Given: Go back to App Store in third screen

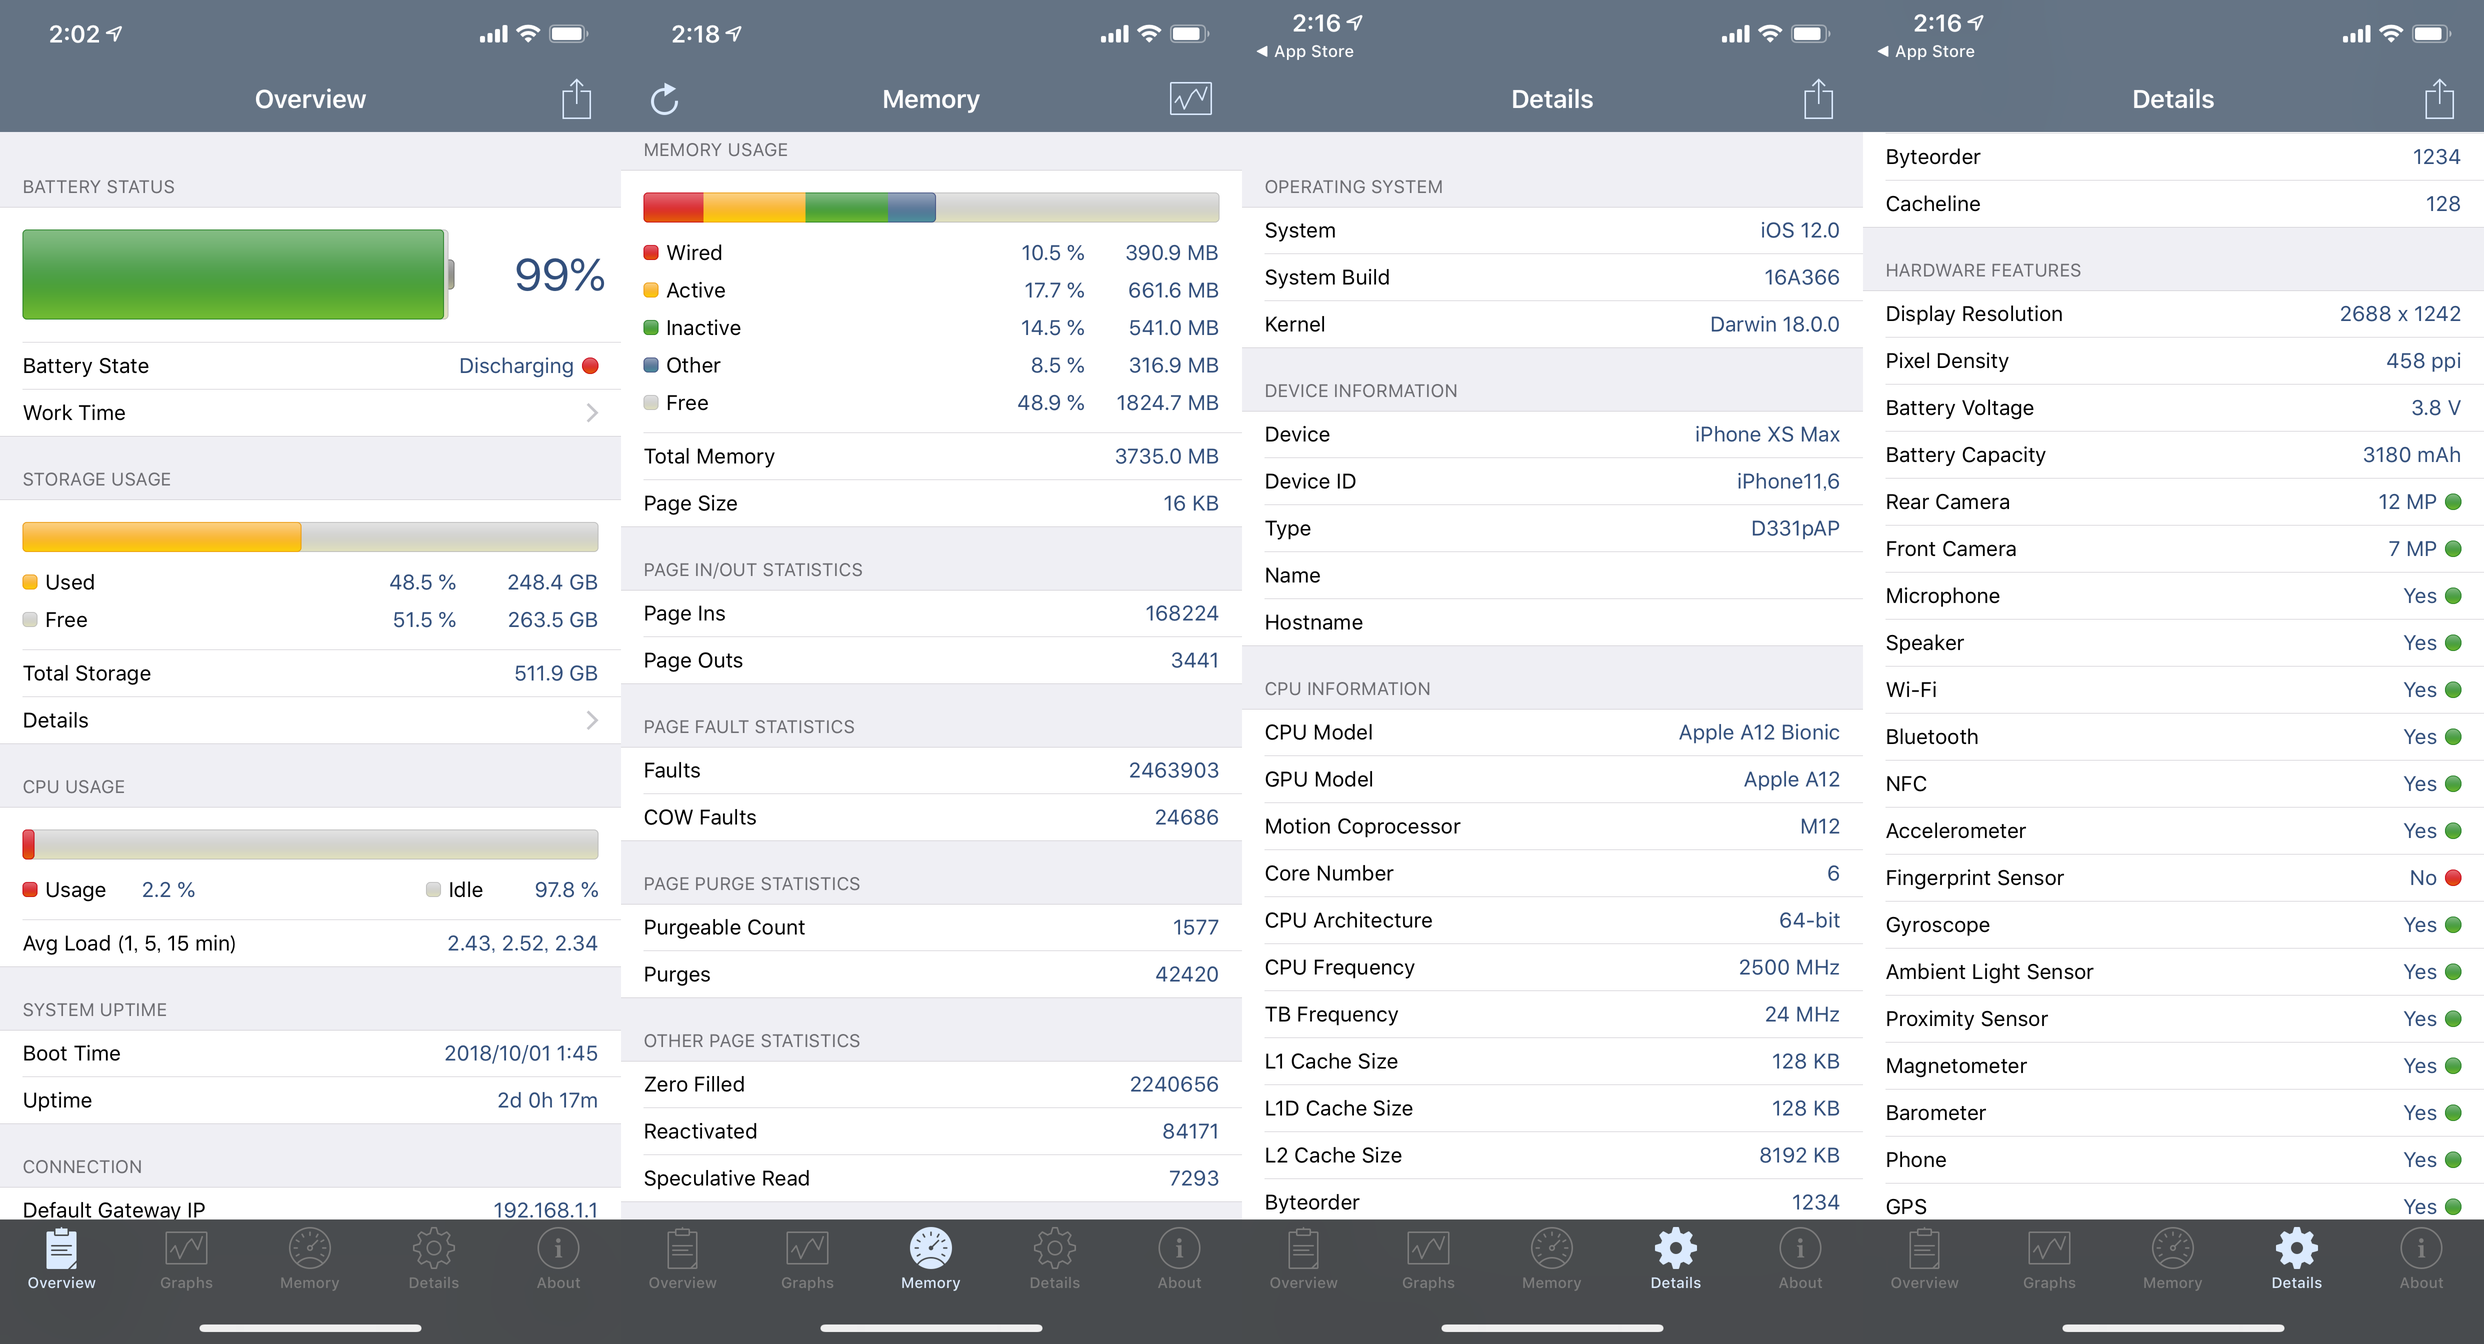Looking at the screenshot, I should pyautogui.click(x=1306, y=51).
